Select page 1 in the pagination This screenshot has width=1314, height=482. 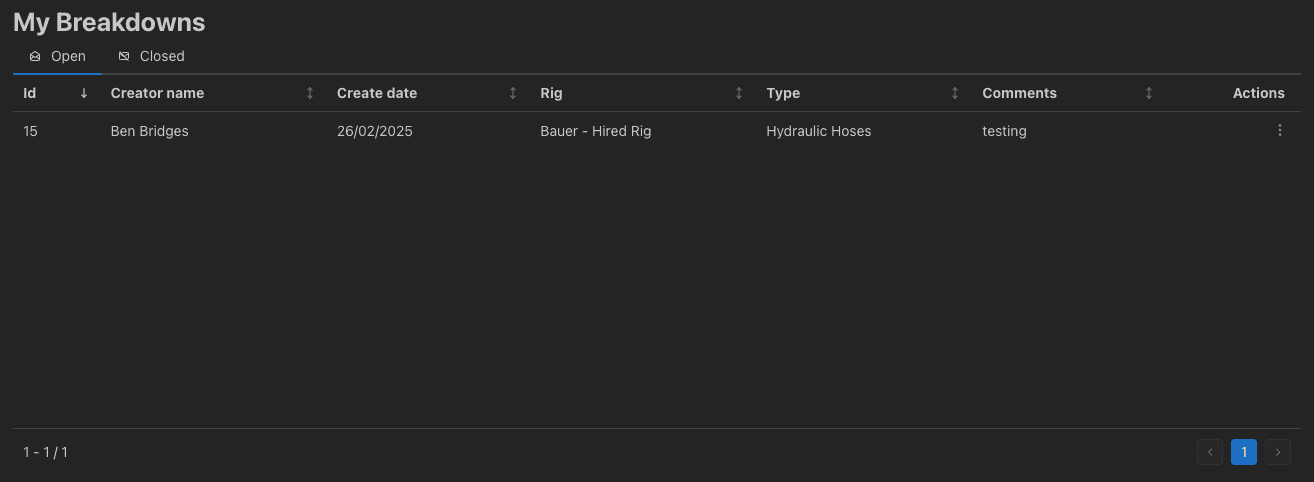1244,452
